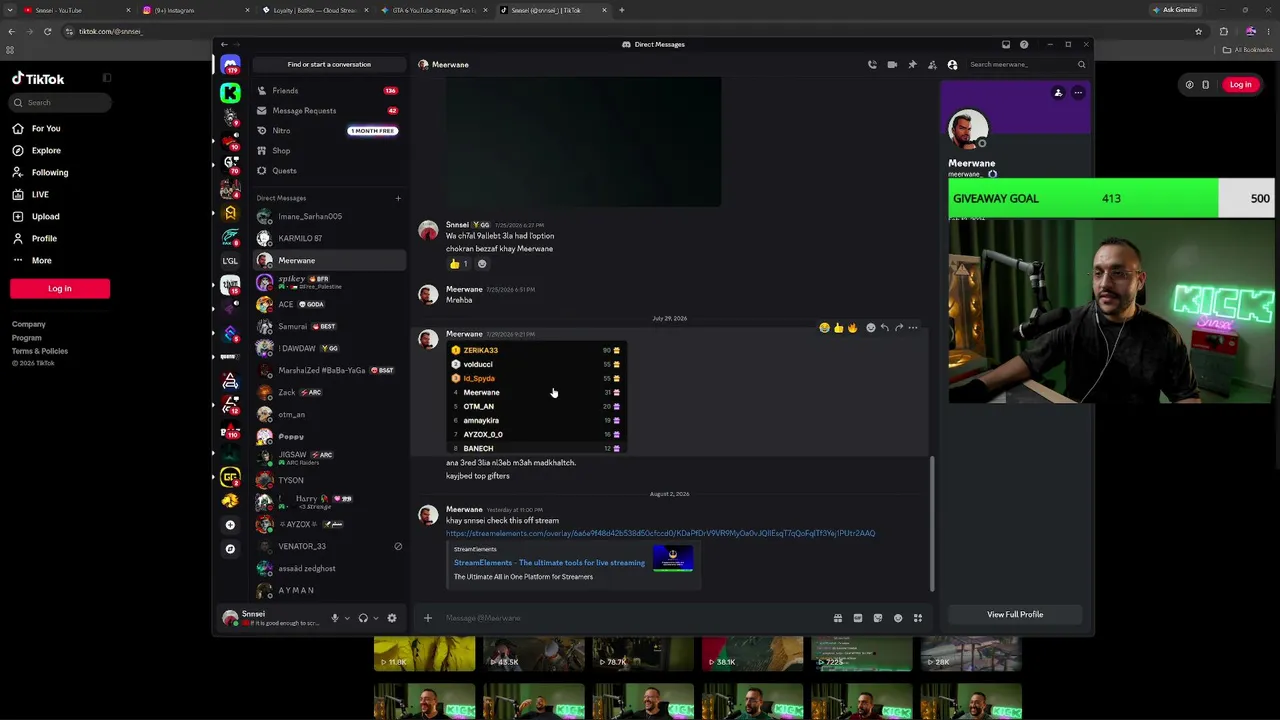1280x720 pixels.
Task: Open Find or start a conversation
Action: (329, 65)
